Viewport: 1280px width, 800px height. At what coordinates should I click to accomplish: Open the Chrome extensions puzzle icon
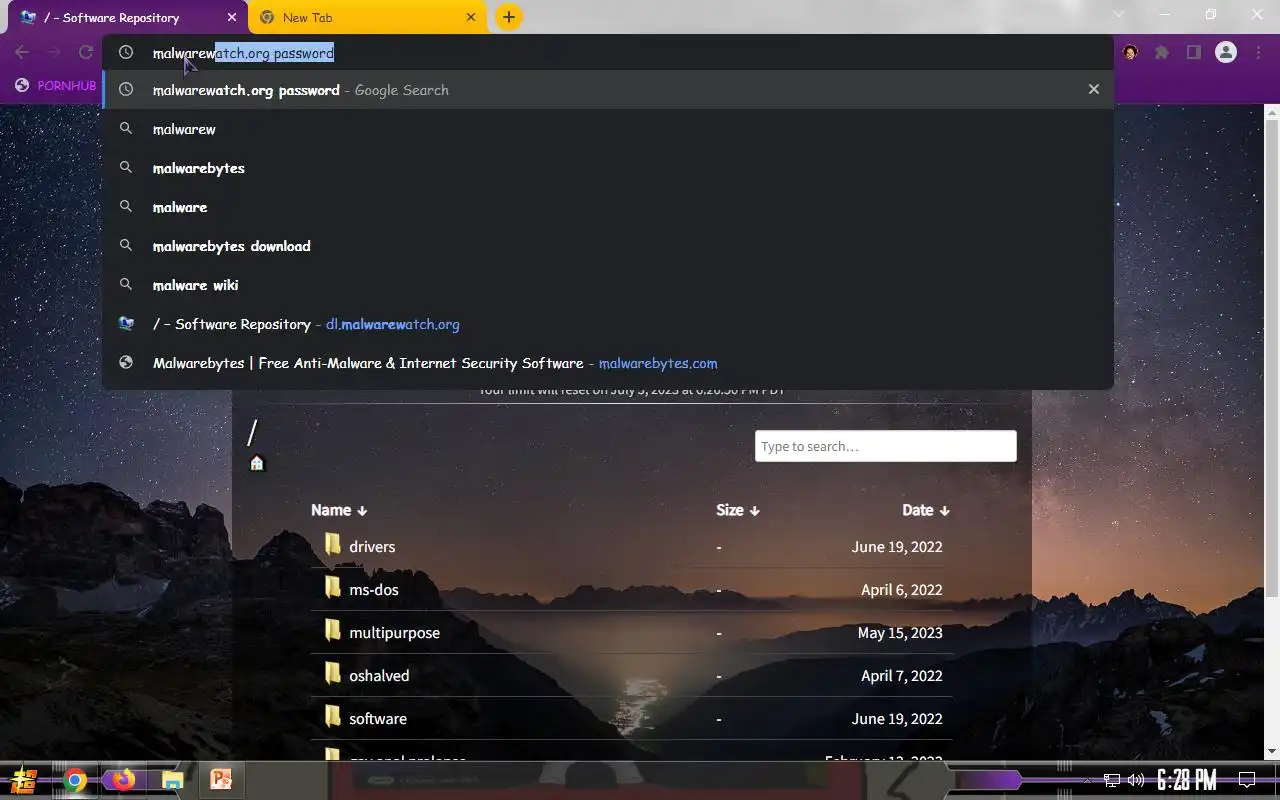[x=1162, y=53]
